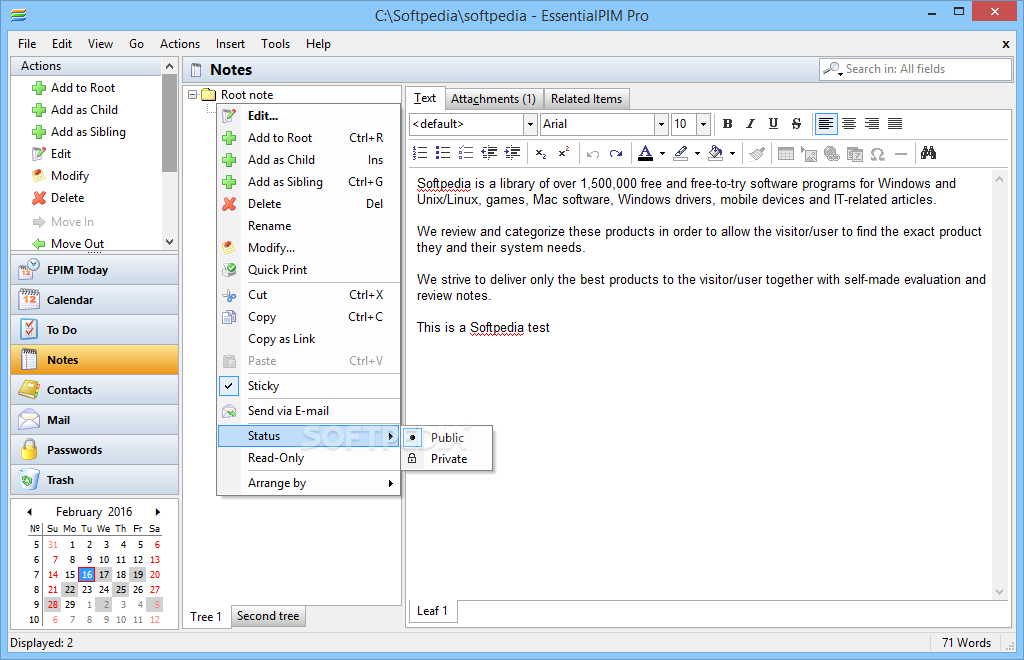
Task: Increase indent of text
Action: point(512,153)
